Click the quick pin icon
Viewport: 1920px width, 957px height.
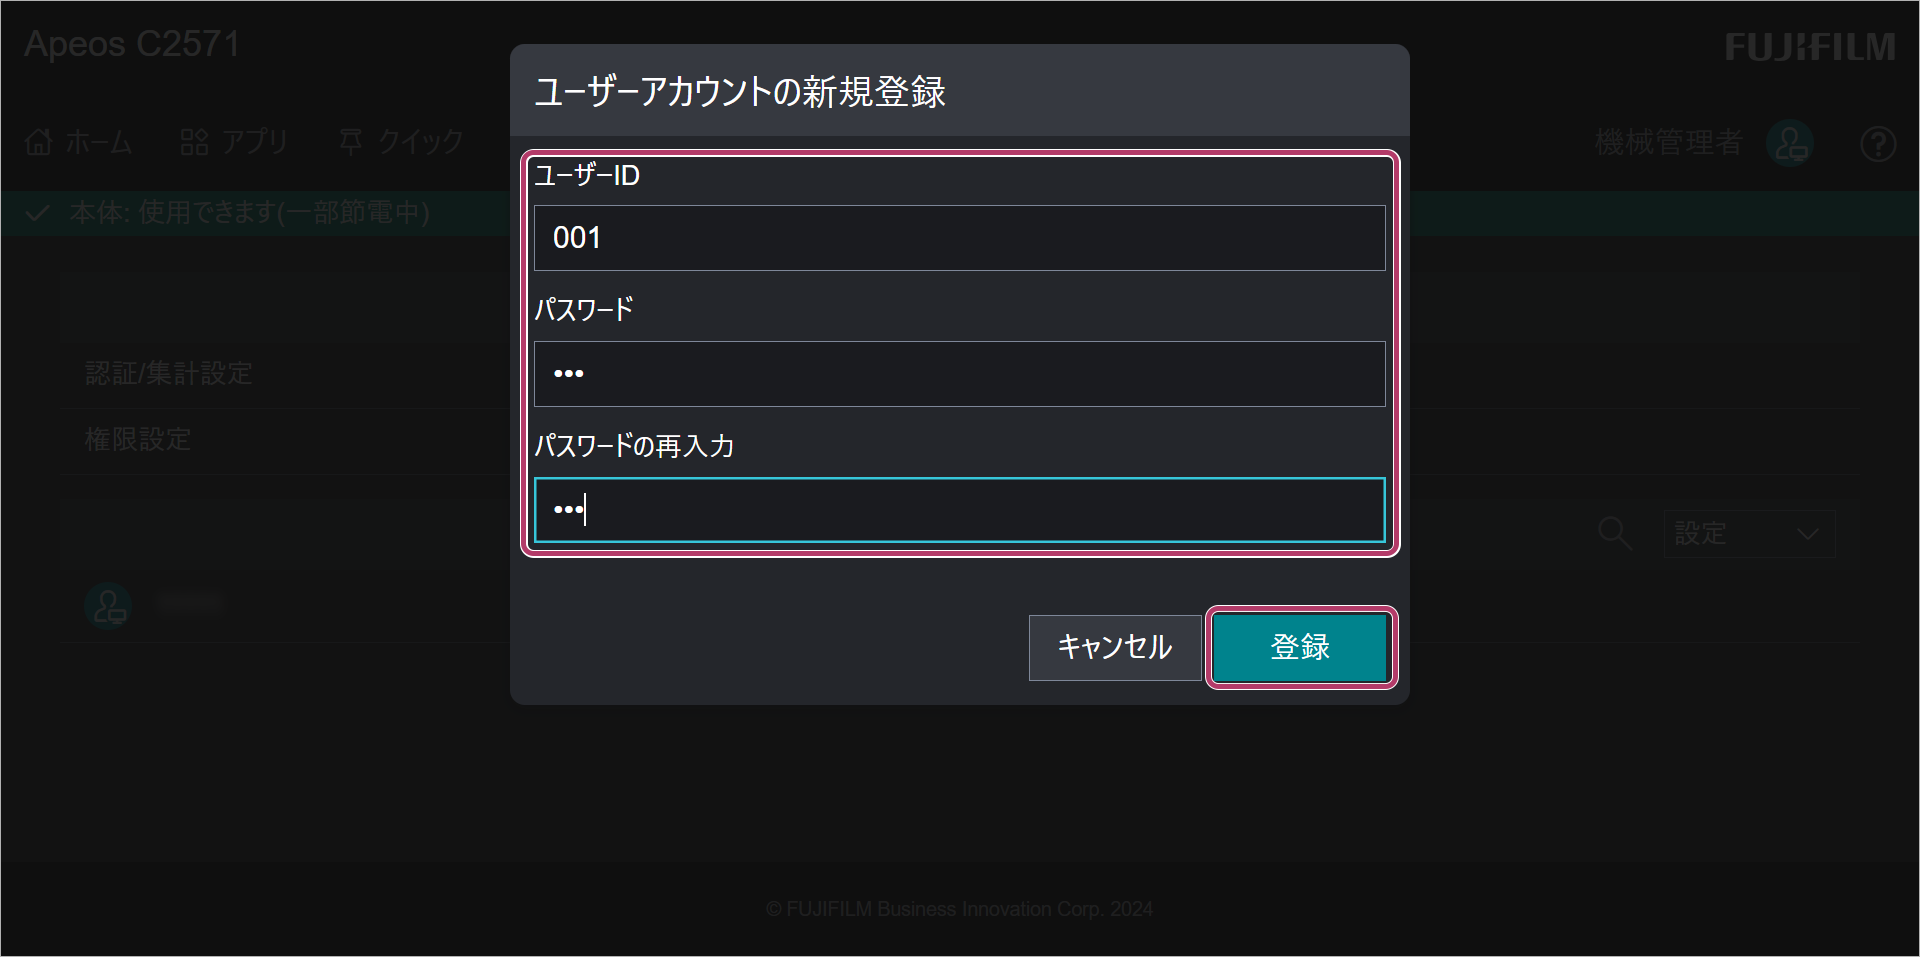(x=351, y=142)
